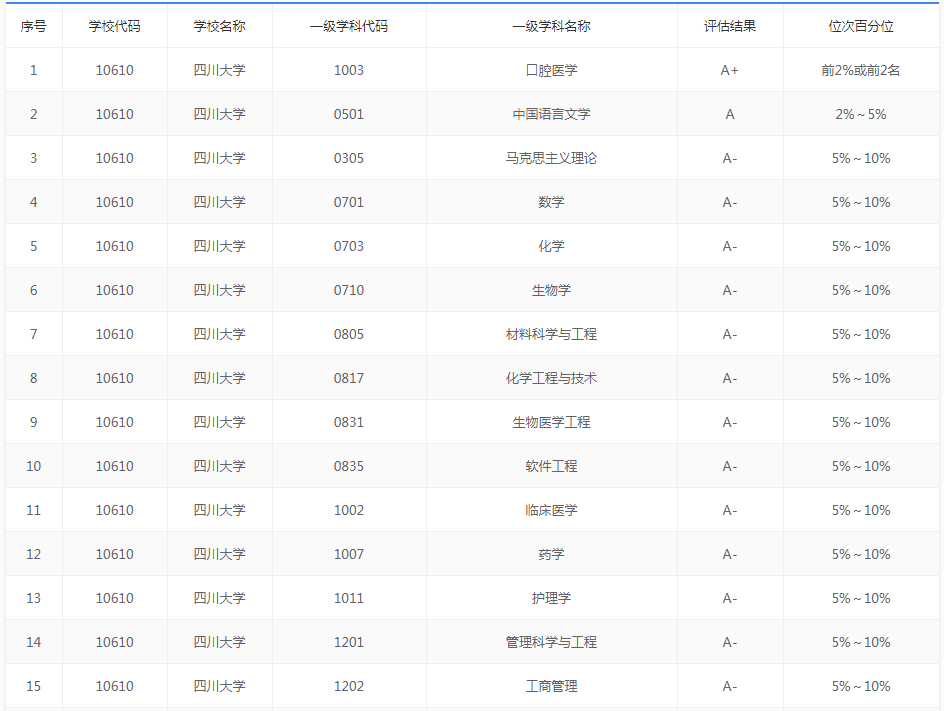Click the 学校代码 column header

click(x=115, y=27)
